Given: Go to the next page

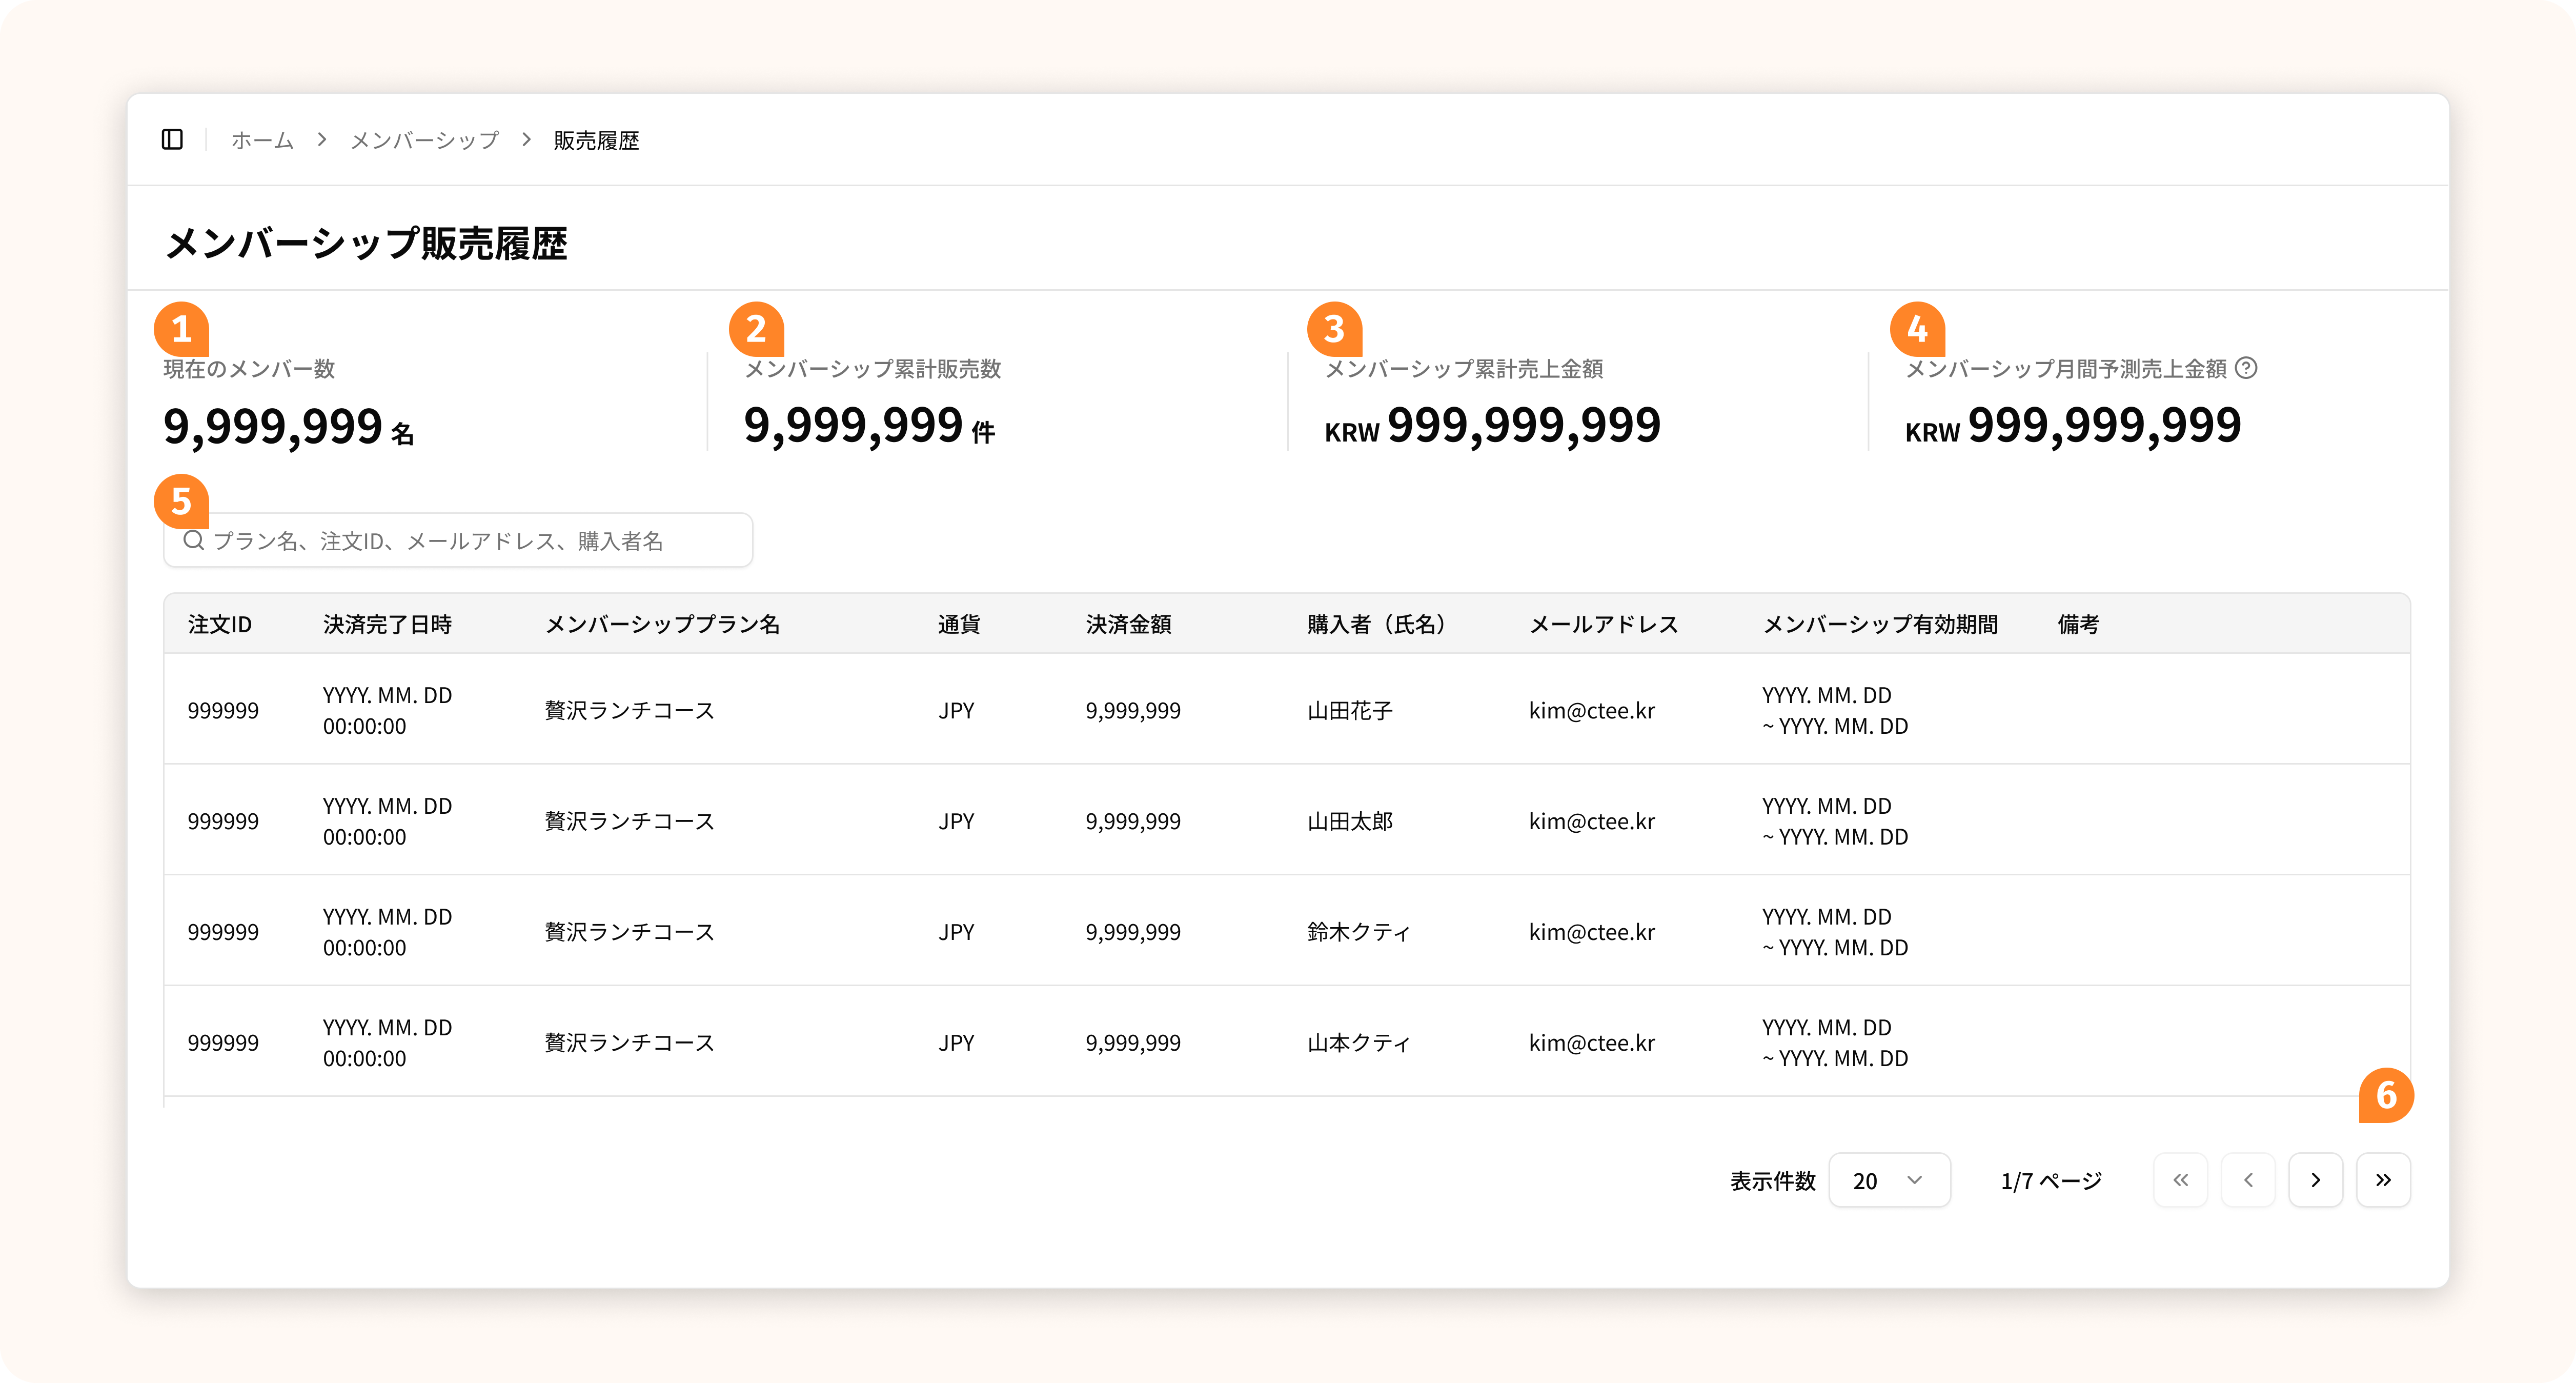Looking at the screenshot, I should pos(2315,1180).
